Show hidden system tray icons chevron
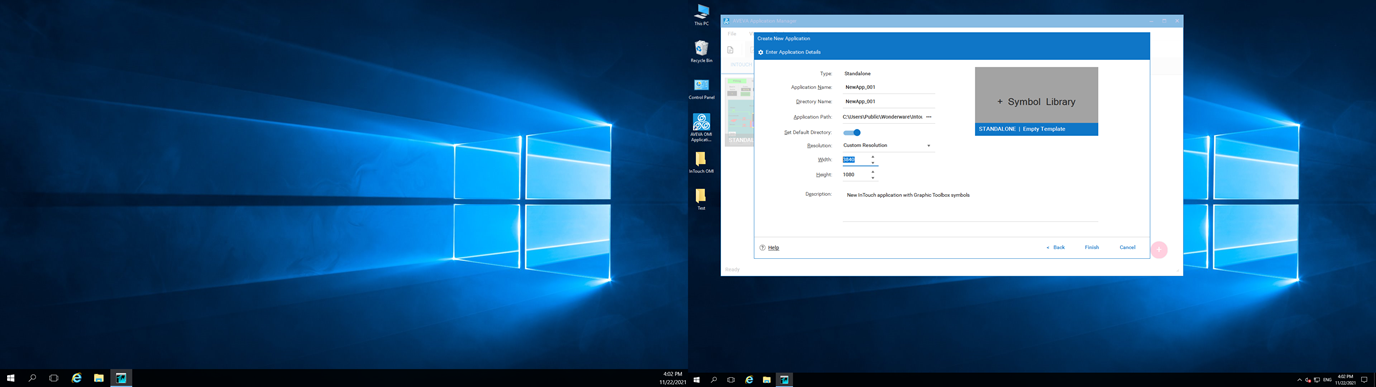1376x387 pixels. tap(1299, 380)
